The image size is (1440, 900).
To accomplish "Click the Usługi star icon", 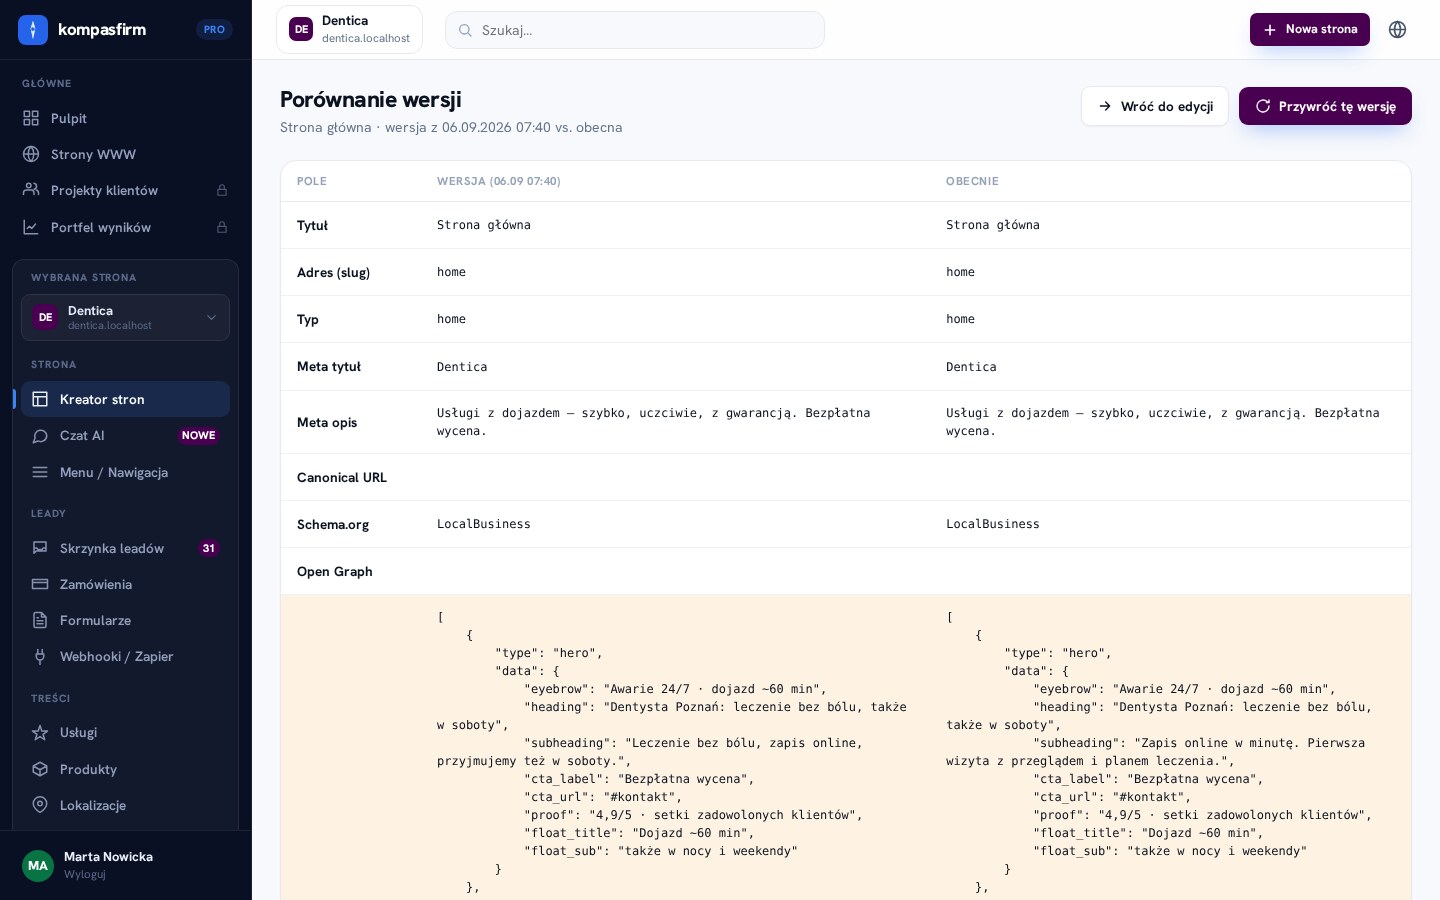I will (x=40, y=732).
